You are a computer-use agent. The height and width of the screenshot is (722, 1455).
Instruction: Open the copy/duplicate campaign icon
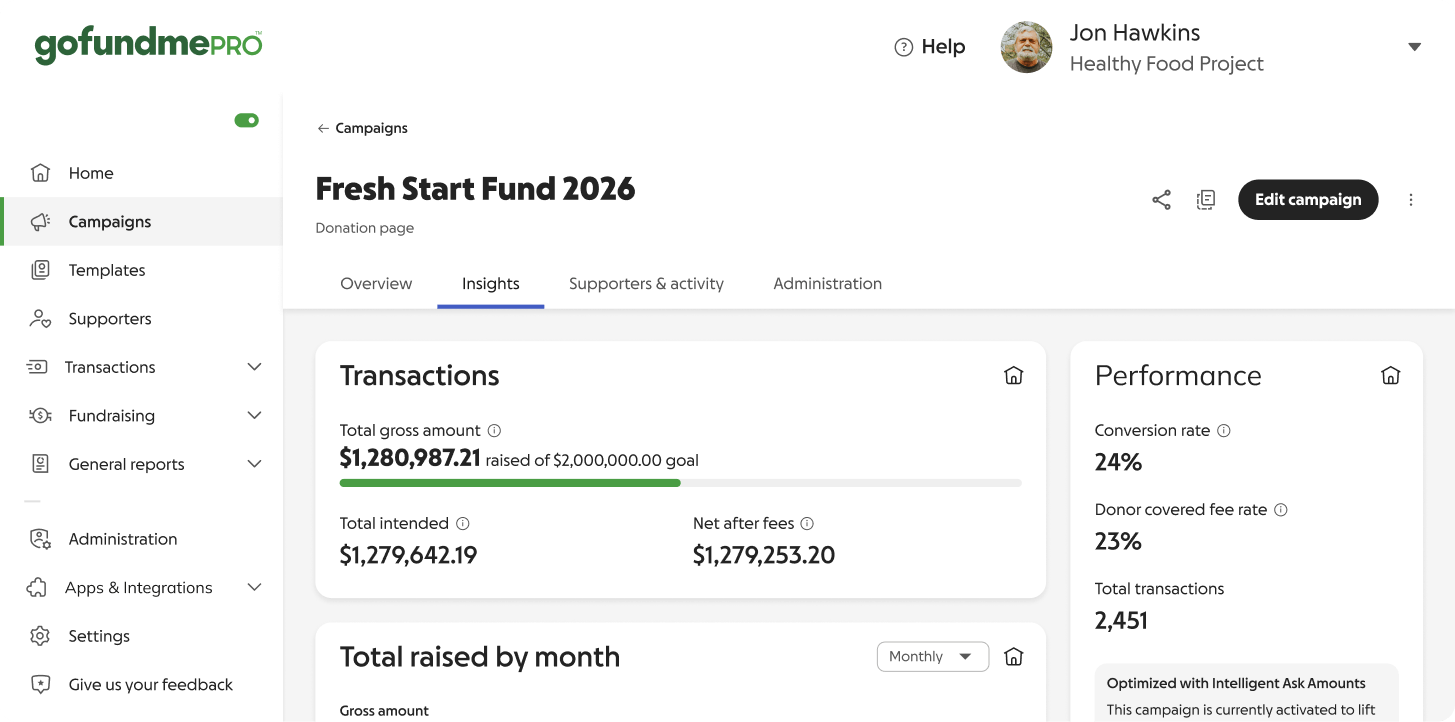[1205, 199]
